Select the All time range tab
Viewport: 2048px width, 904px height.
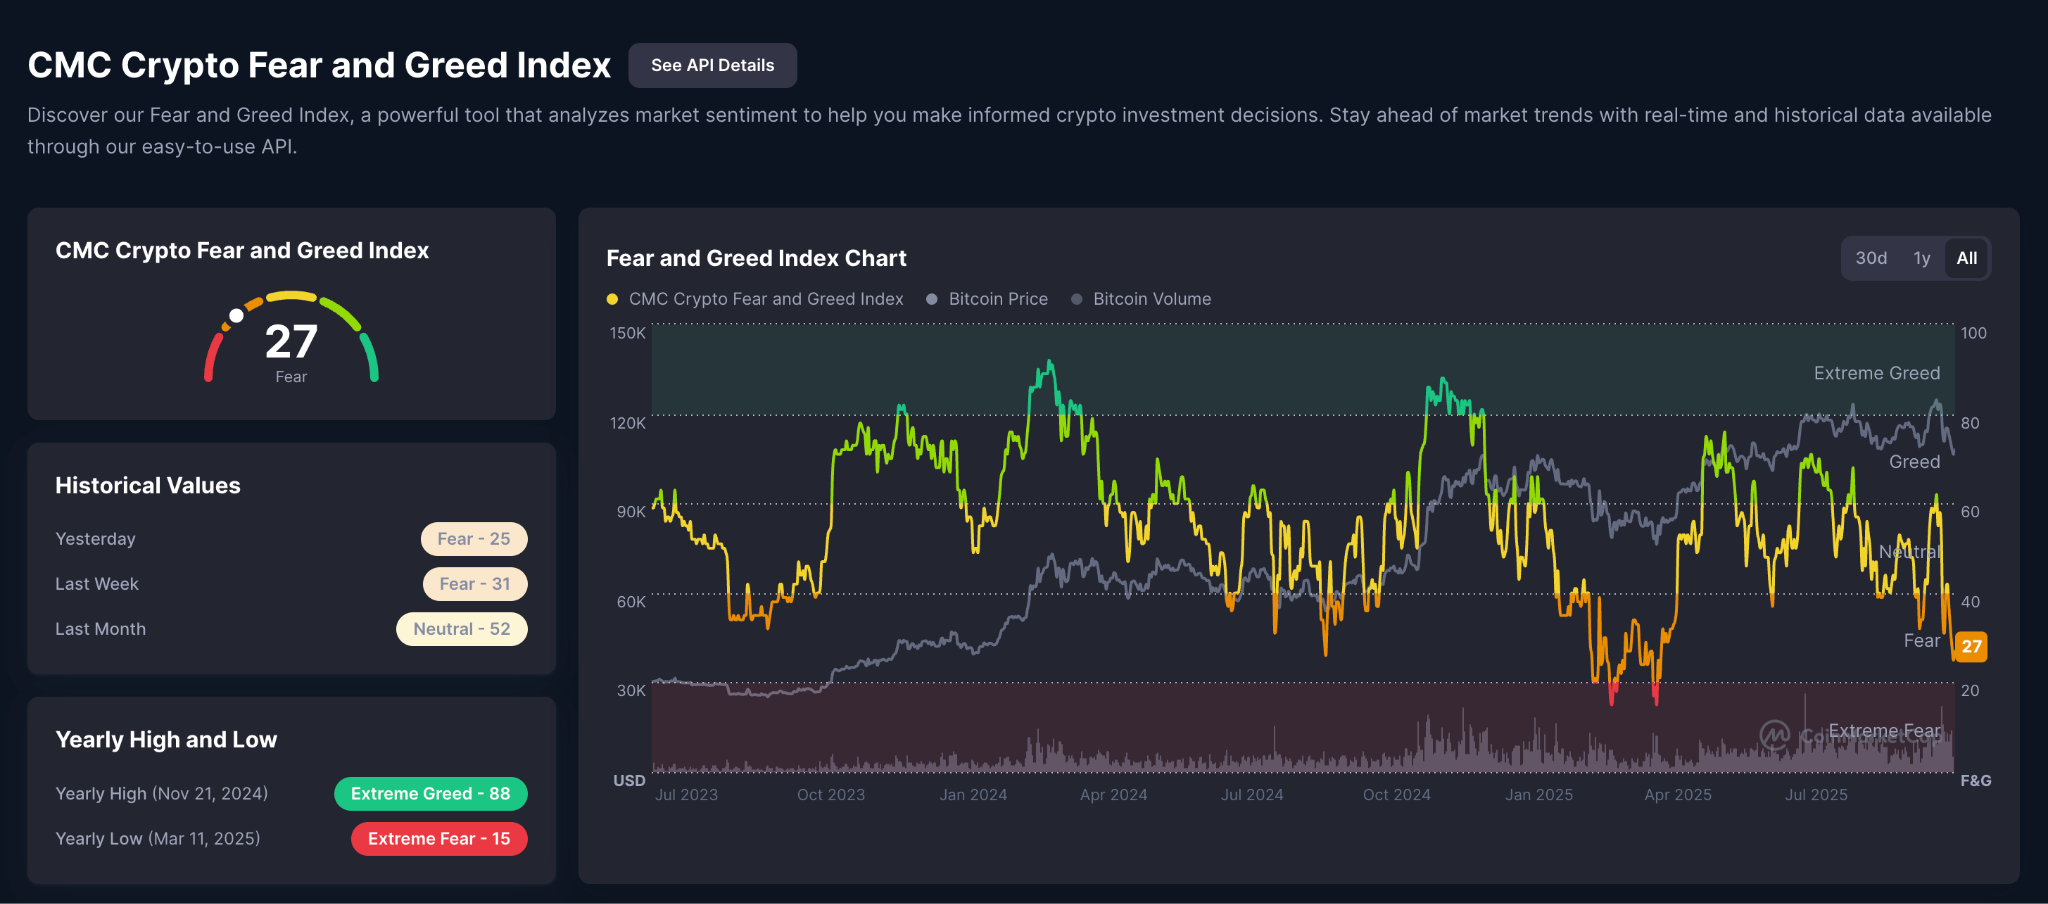[x=1966, y=258]
